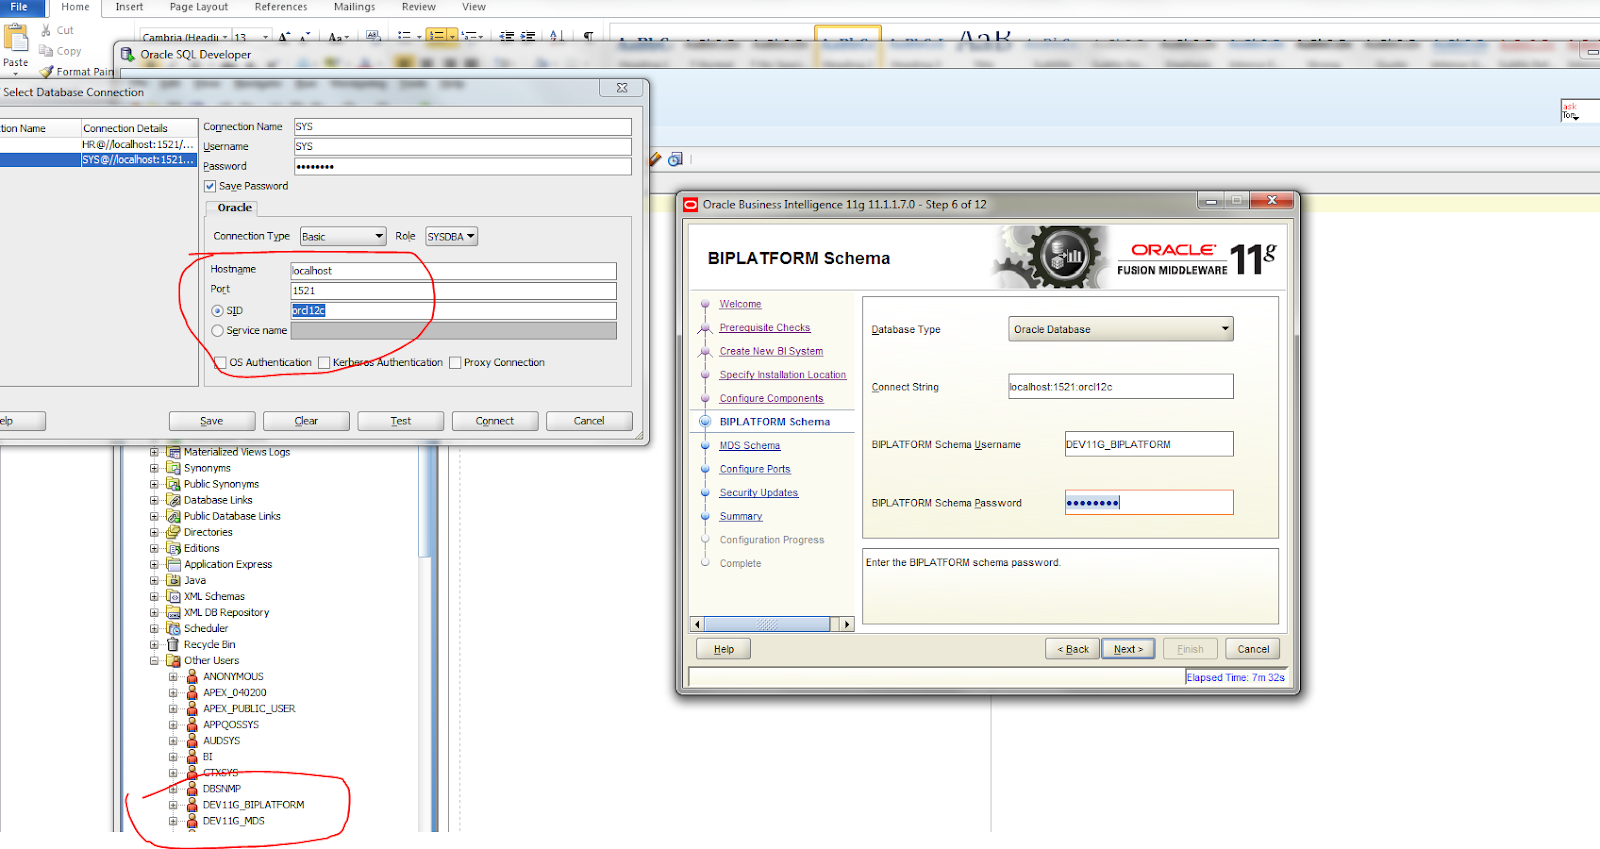Open the Role SYSDBA dropdown

tap(451, 237)
